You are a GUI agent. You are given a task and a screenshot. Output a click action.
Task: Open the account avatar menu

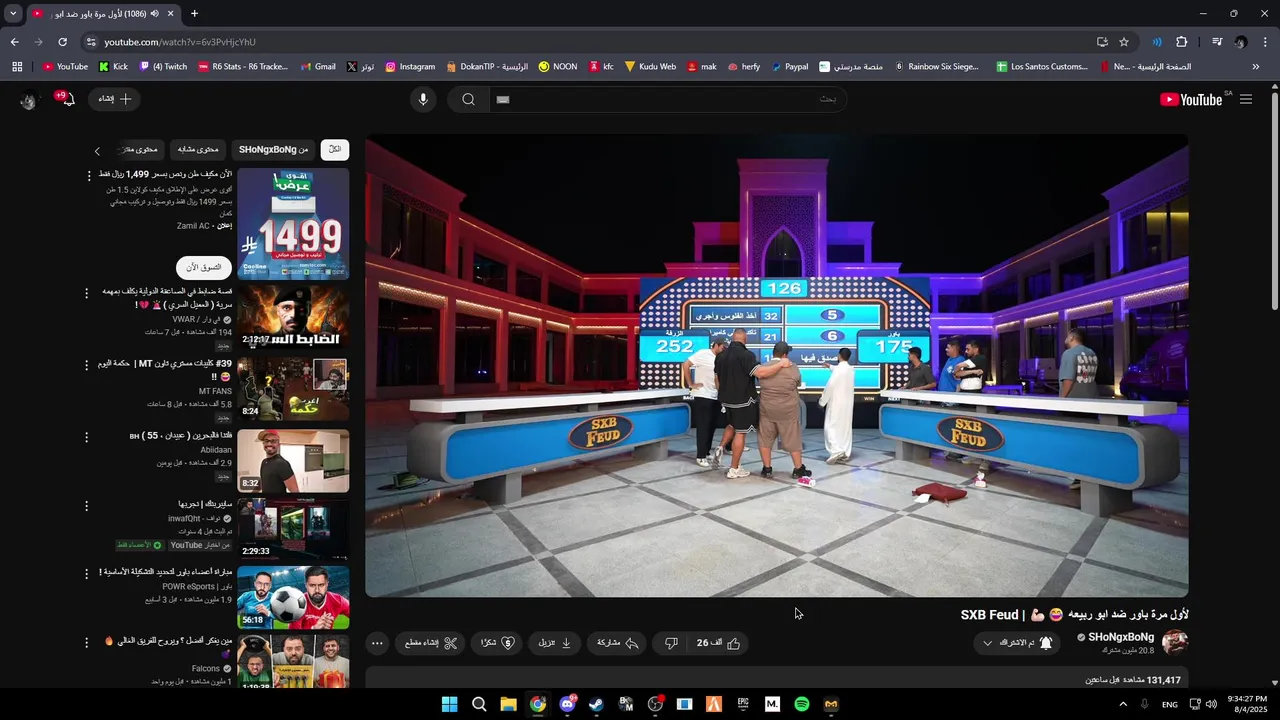[28, 99]
